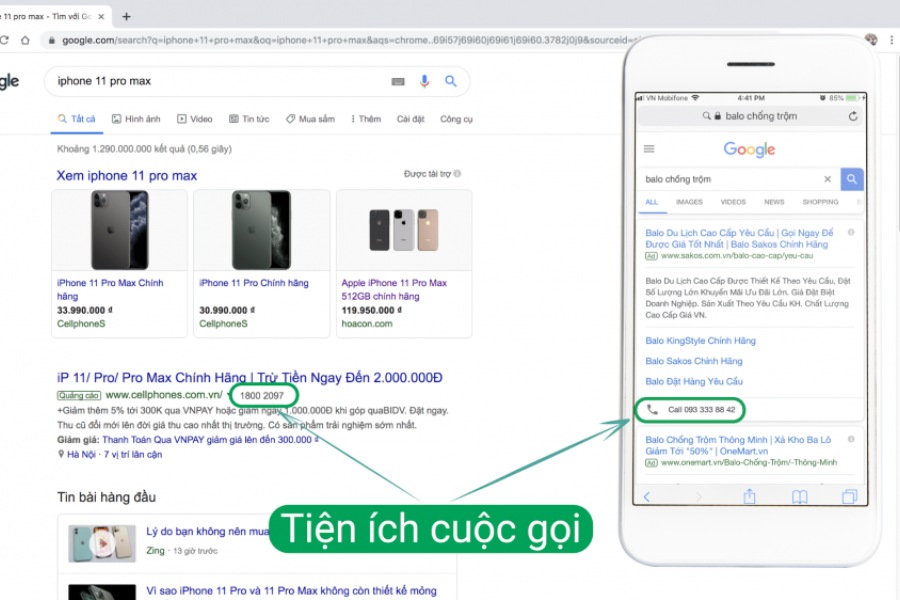Screen dimensions: 900x600
Task: Tap Safari tabs overview icon
Action: click(849, 497)
